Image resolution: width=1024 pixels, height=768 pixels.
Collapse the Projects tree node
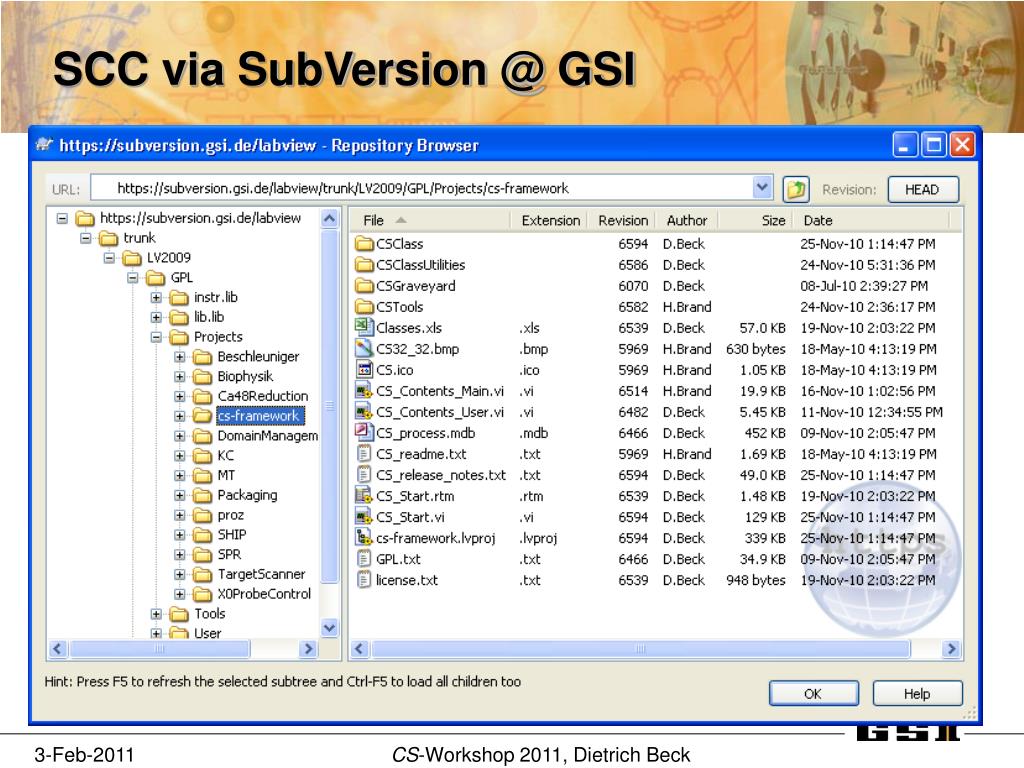coord(156,338)
